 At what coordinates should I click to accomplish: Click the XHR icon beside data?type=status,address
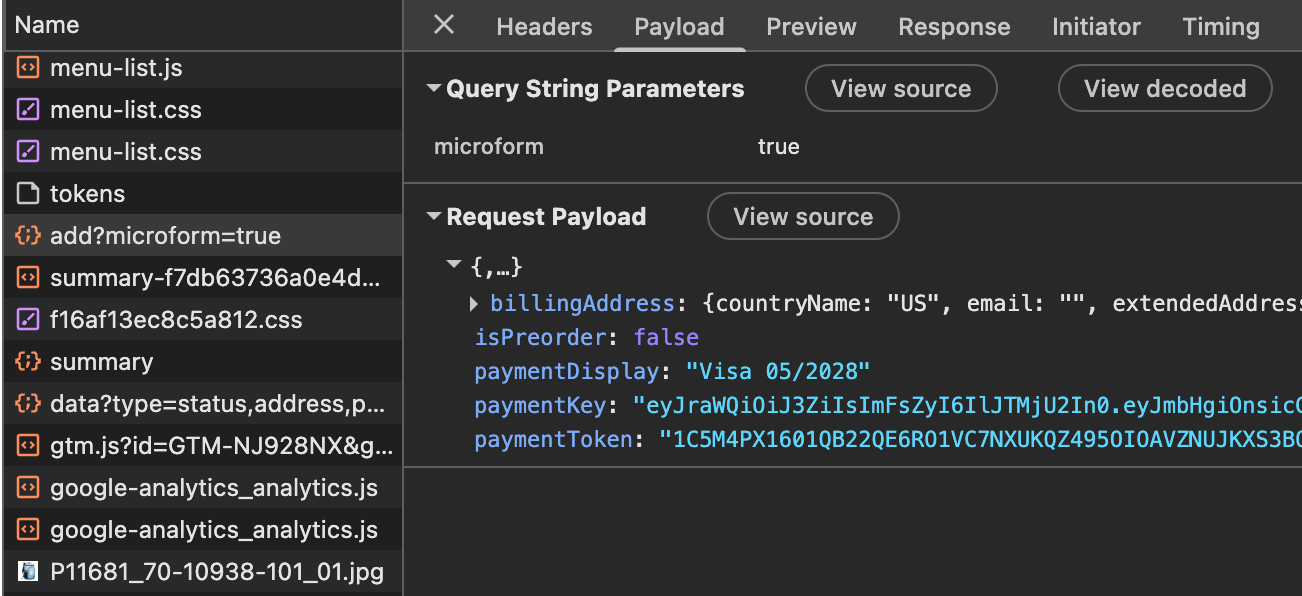[29, 404]
